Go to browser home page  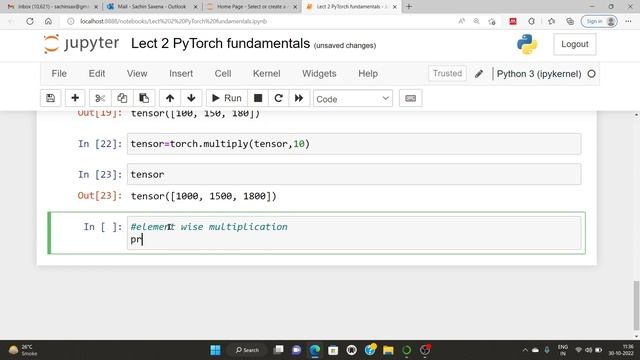[48, 21]
